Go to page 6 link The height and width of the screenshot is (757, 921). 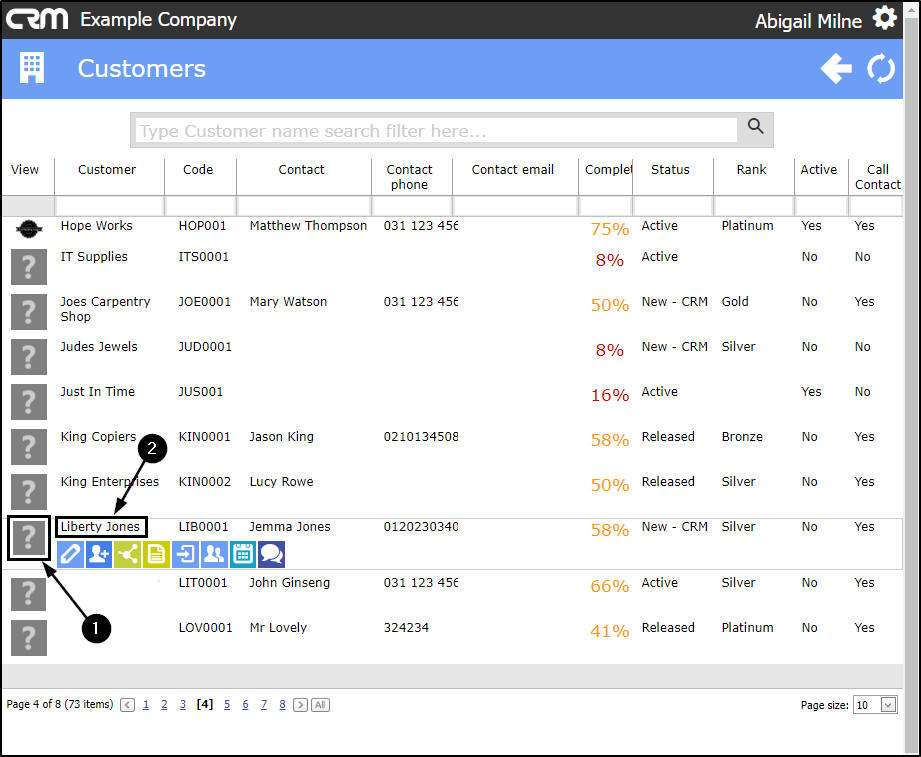(245, 704)
